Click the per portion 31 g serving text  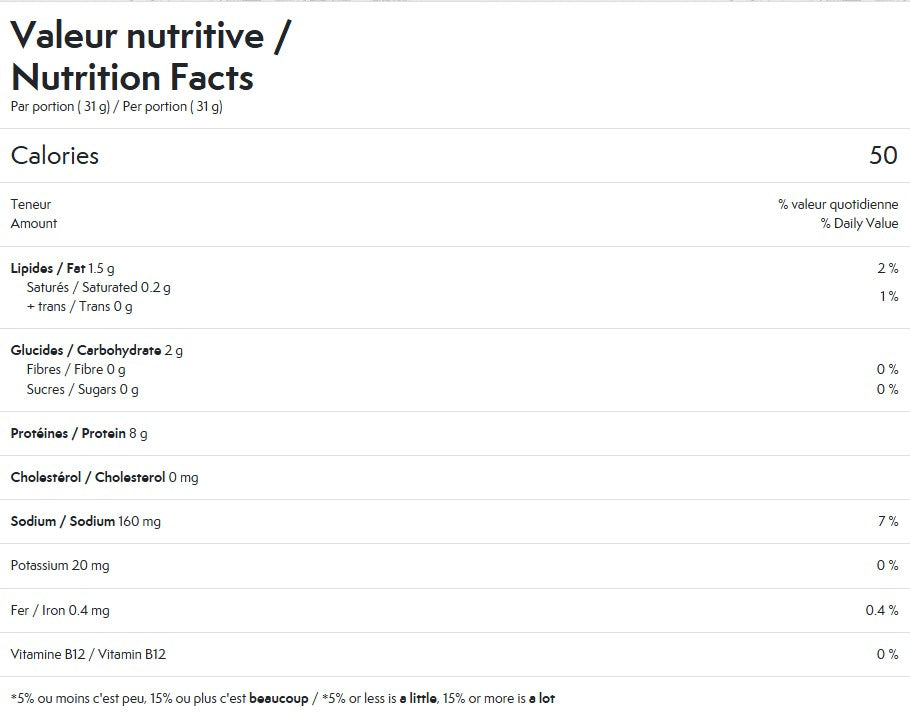point(116,107)
